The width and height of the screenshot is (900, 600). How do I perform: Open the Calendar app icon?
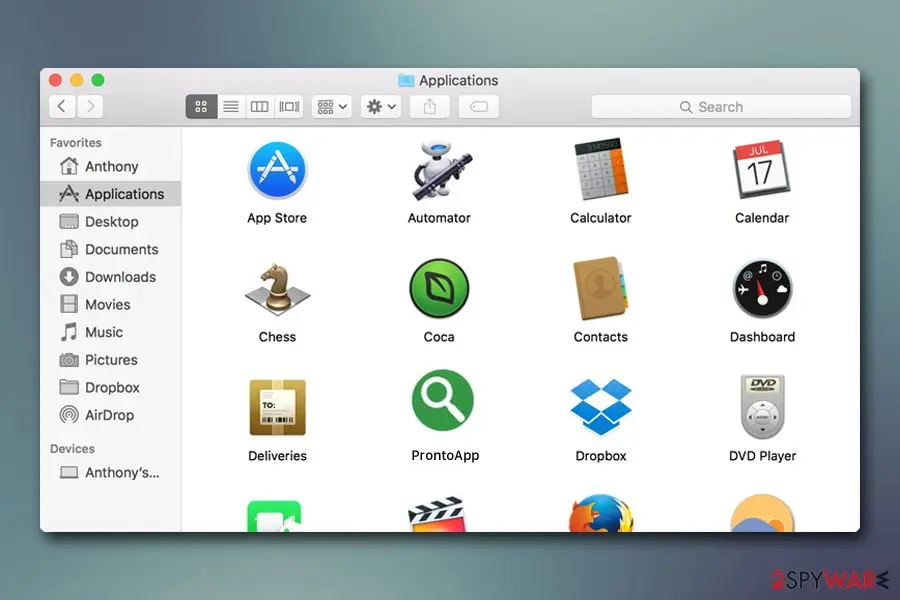[762, 169]
